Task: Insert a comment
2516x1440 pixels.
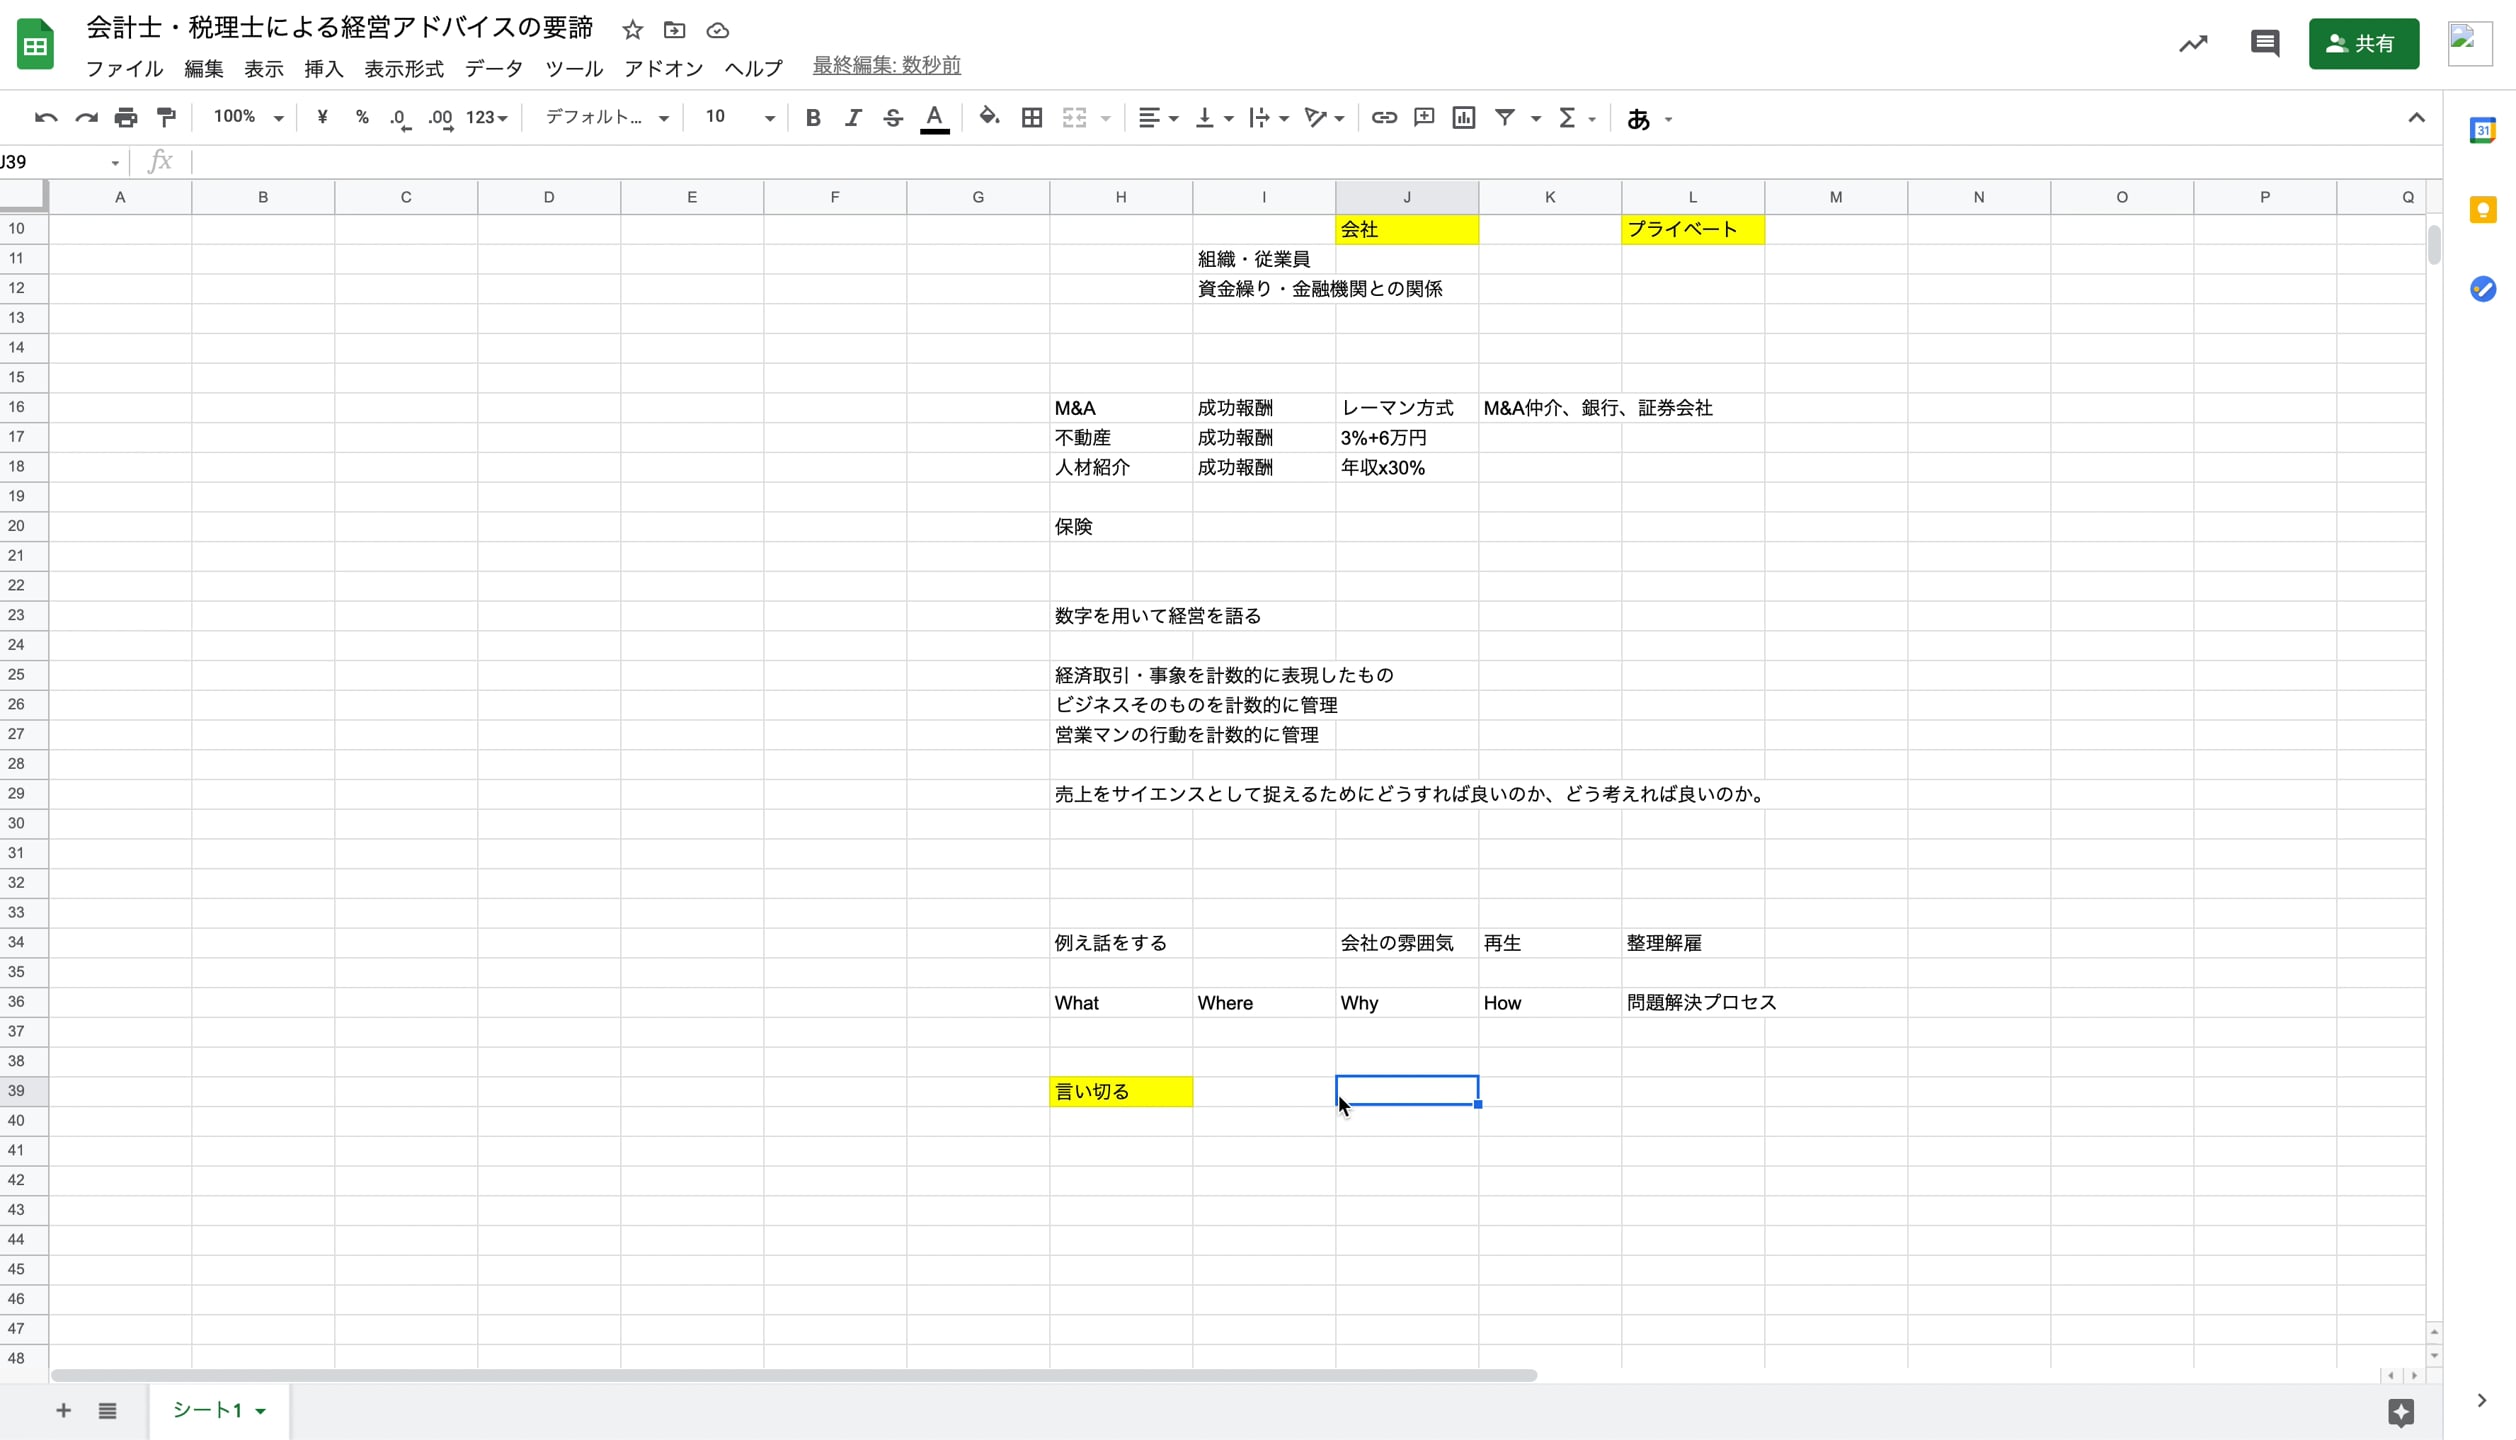Action: coord(1423,117)
